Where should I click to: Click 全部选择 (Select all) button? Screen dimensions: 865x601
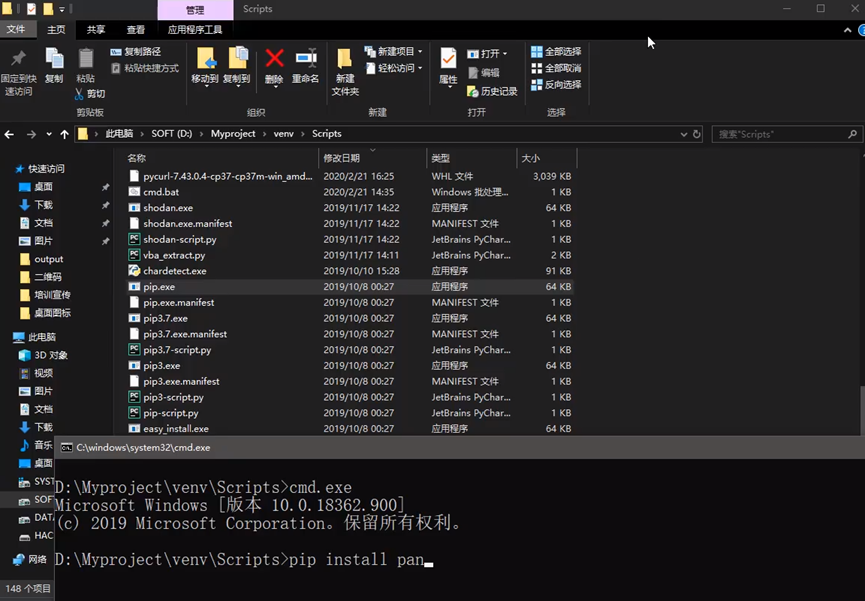[556, 52]
